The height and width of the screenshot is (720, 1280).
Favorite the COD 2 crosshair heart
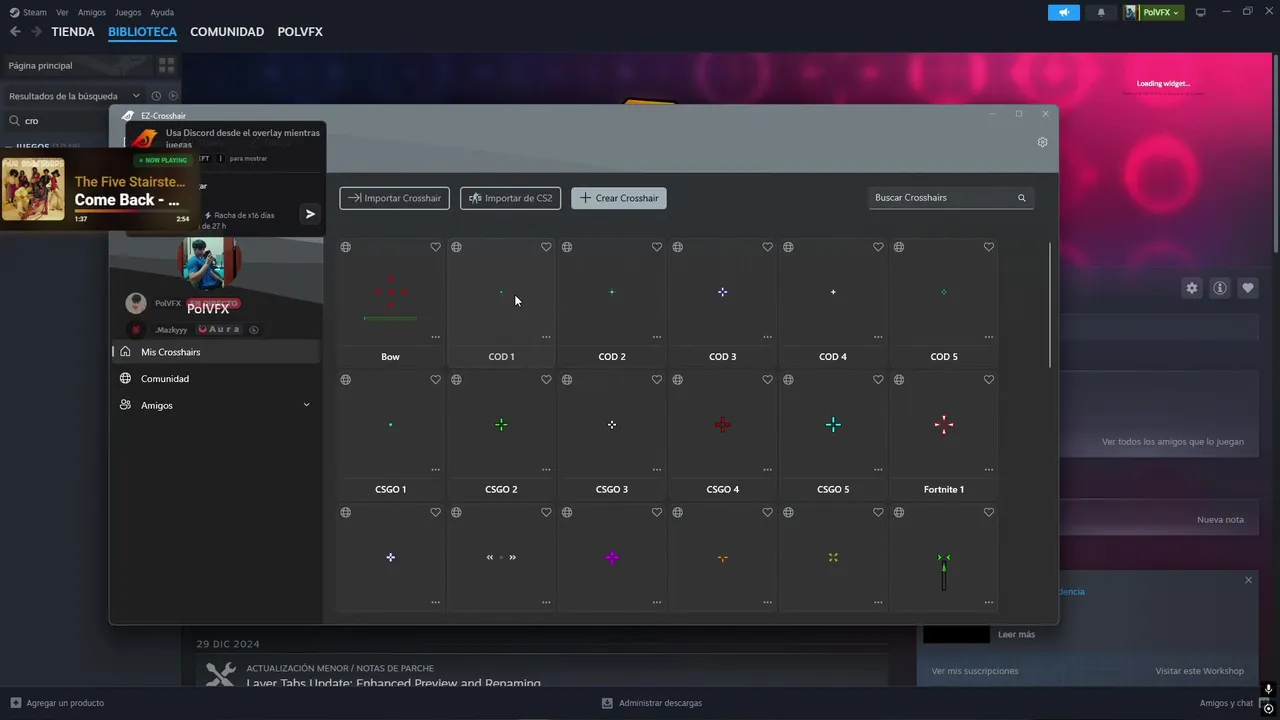point(657,247)
